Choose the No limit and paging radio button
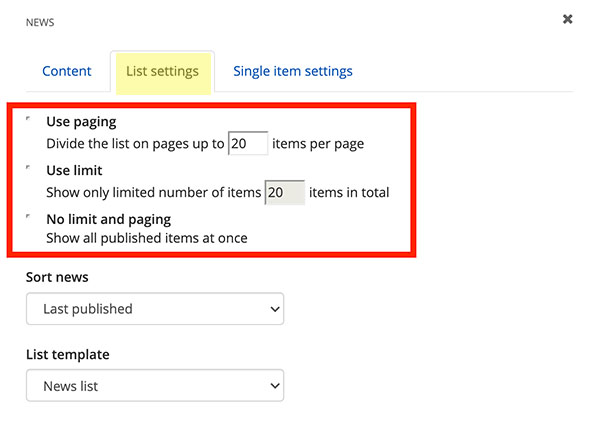Viewport: 600px width, 439px height. coord(29,216)
